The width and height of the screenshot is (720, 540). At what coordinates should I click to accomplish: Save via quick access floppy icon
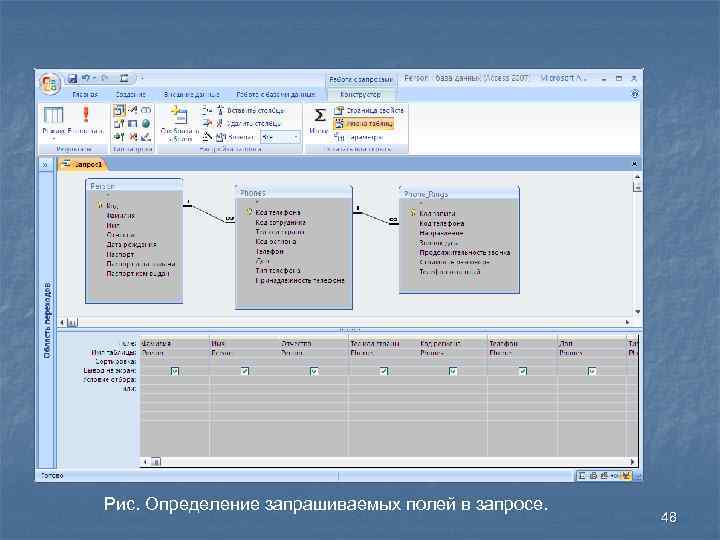click(72, 79)
